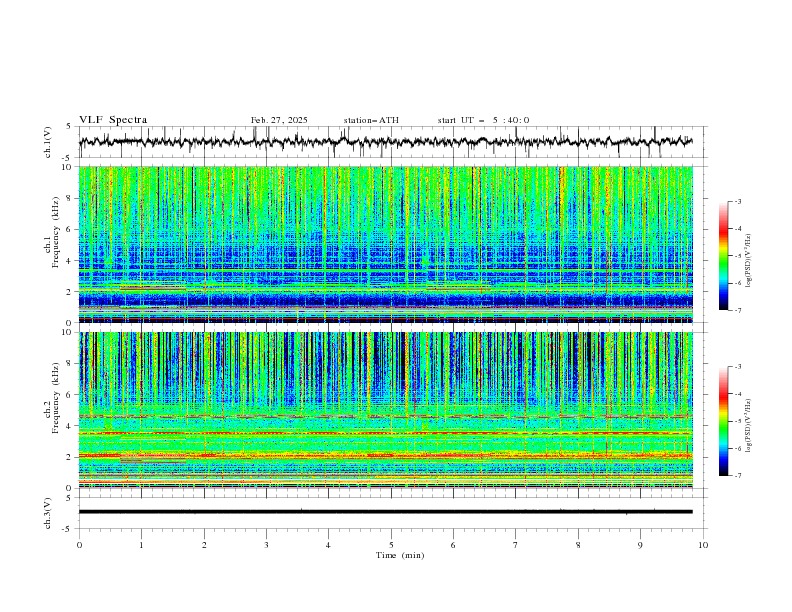The width and height of the screenshot is (792, 612).
Task: Click the "-3" tick of the ch.1 colorbar
Action: point(737,201)
